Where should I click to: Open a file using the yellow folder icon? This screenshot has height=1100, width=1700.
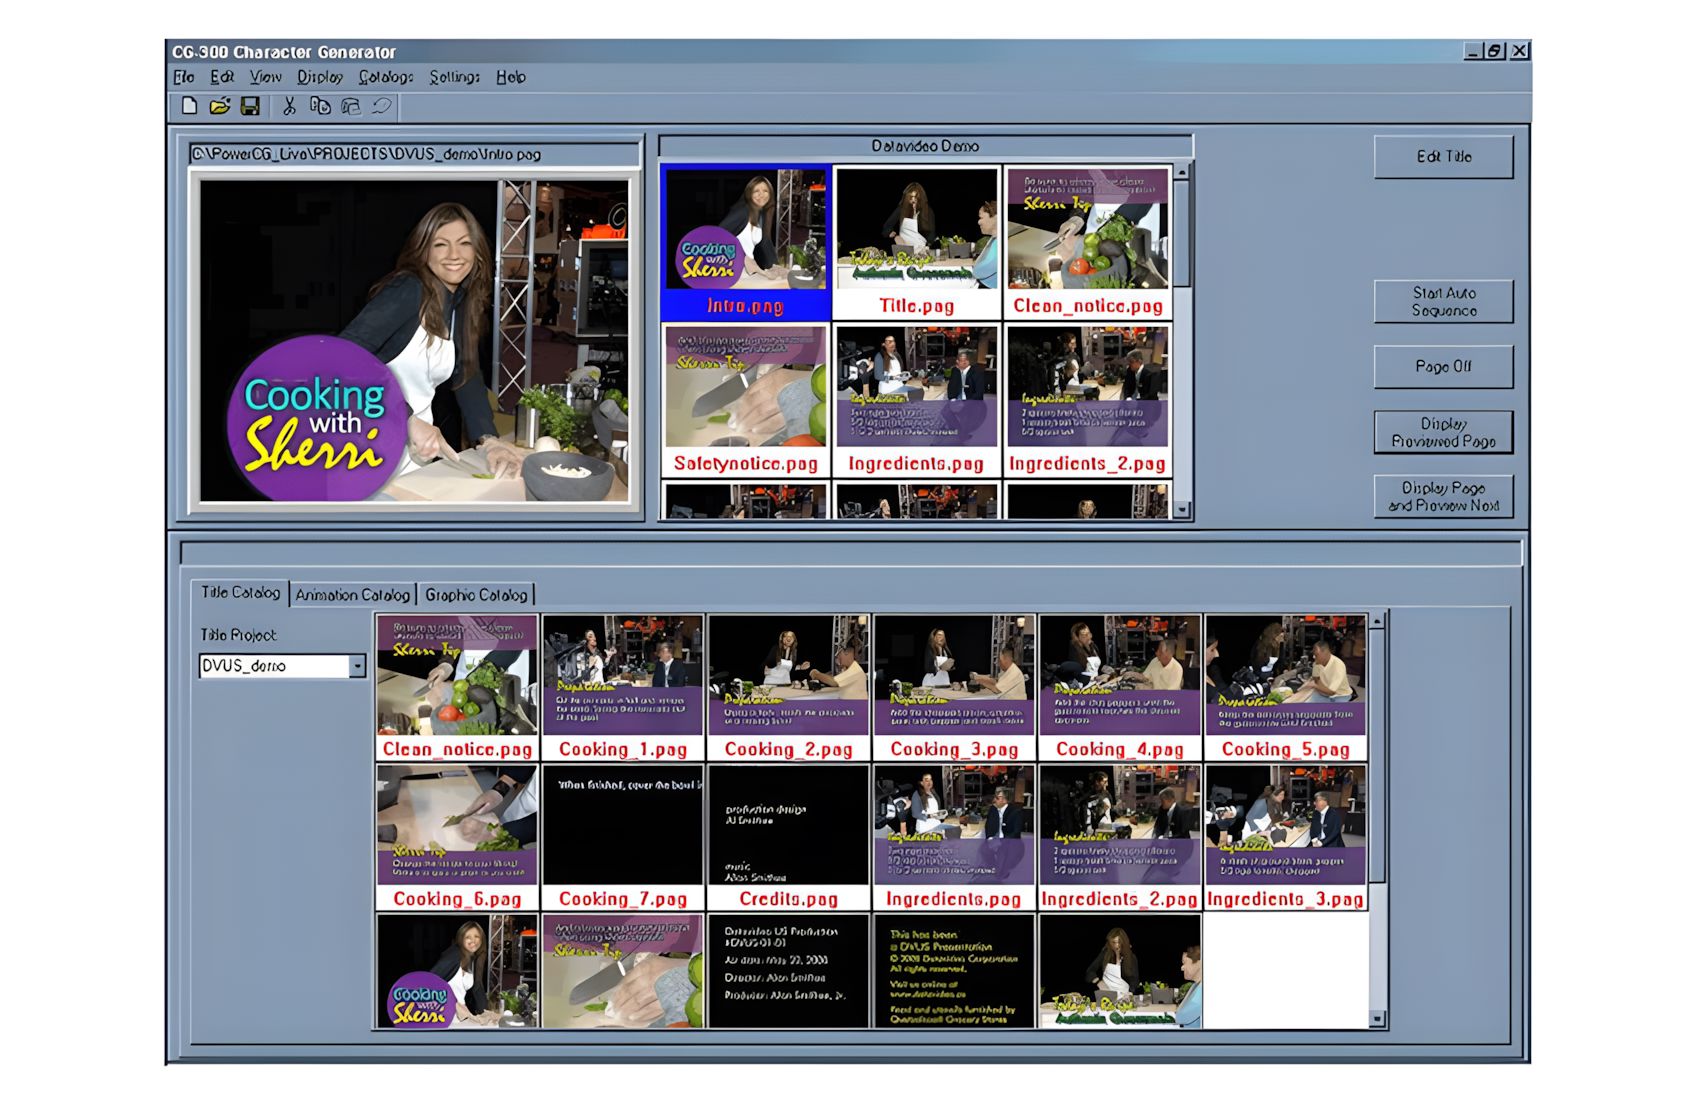coord(220,106)
